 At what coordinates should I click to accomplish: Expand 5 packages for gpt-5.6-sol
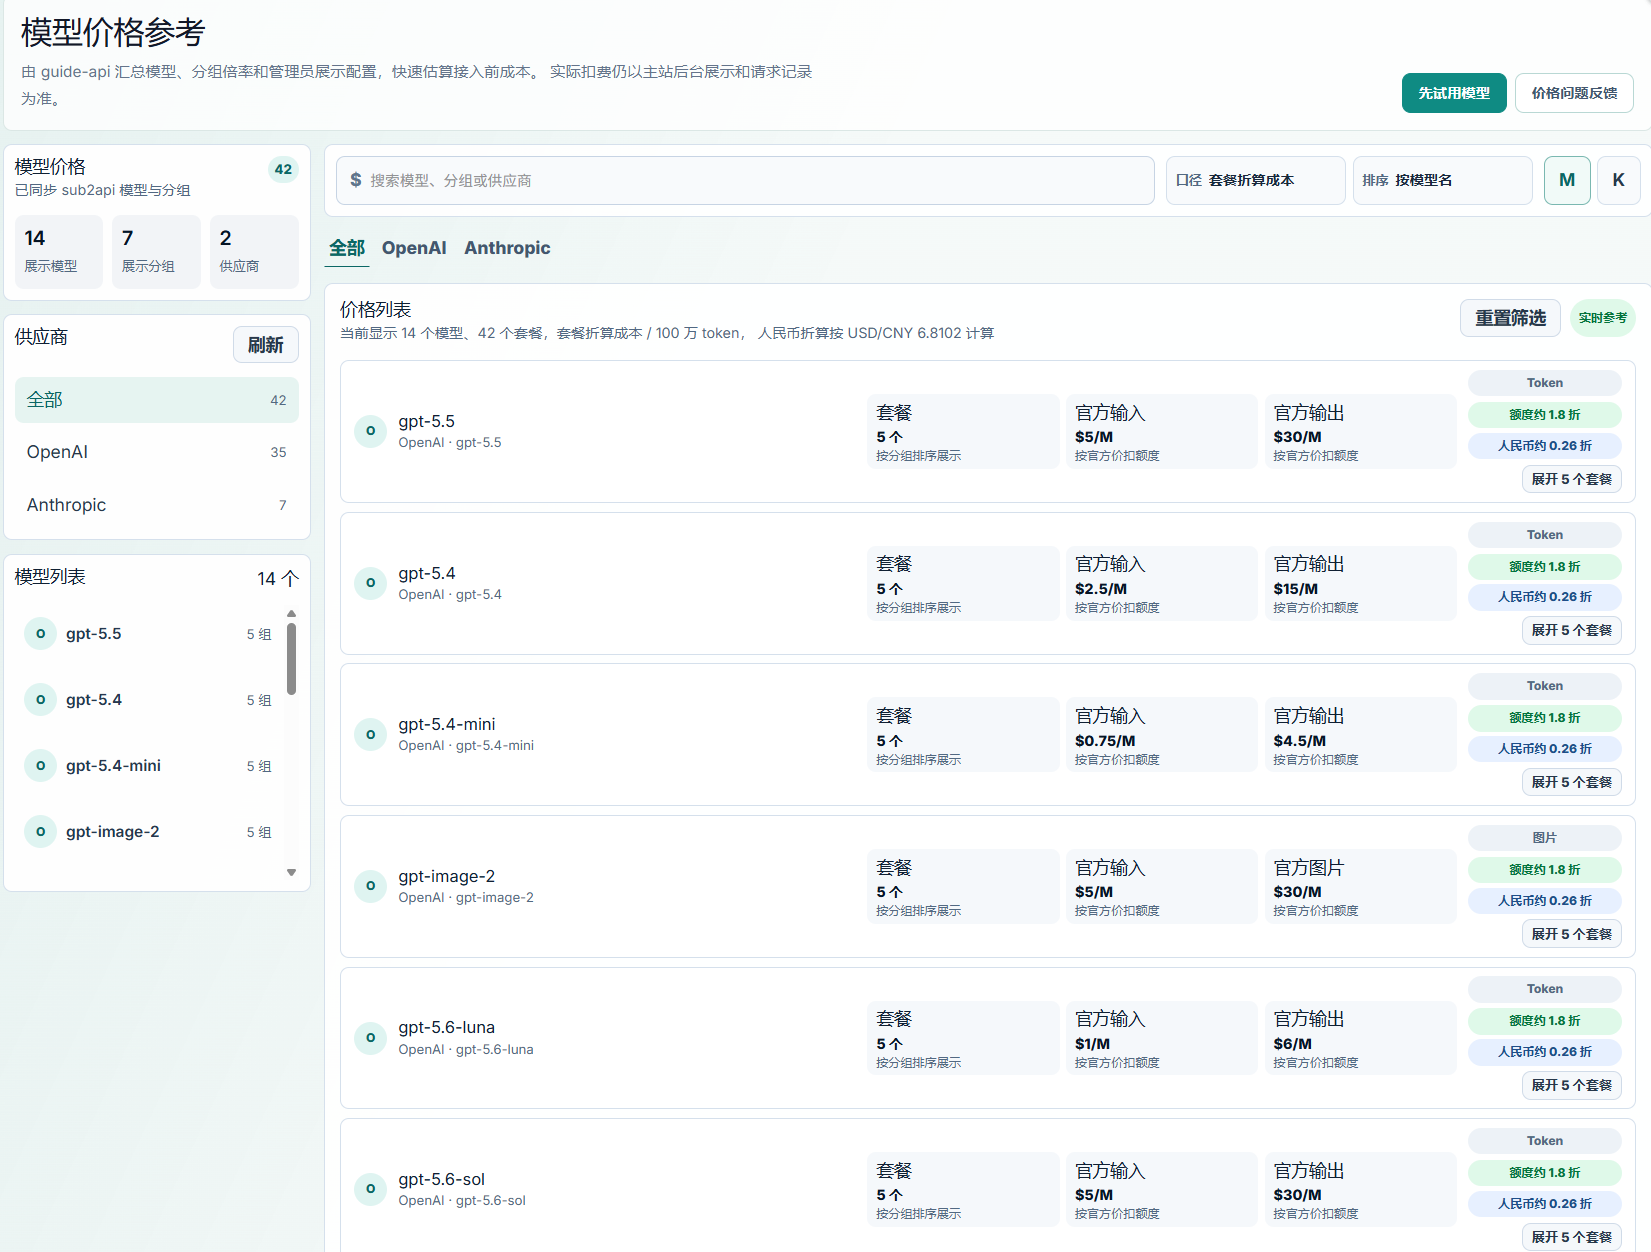[x=1571, y=1237]
